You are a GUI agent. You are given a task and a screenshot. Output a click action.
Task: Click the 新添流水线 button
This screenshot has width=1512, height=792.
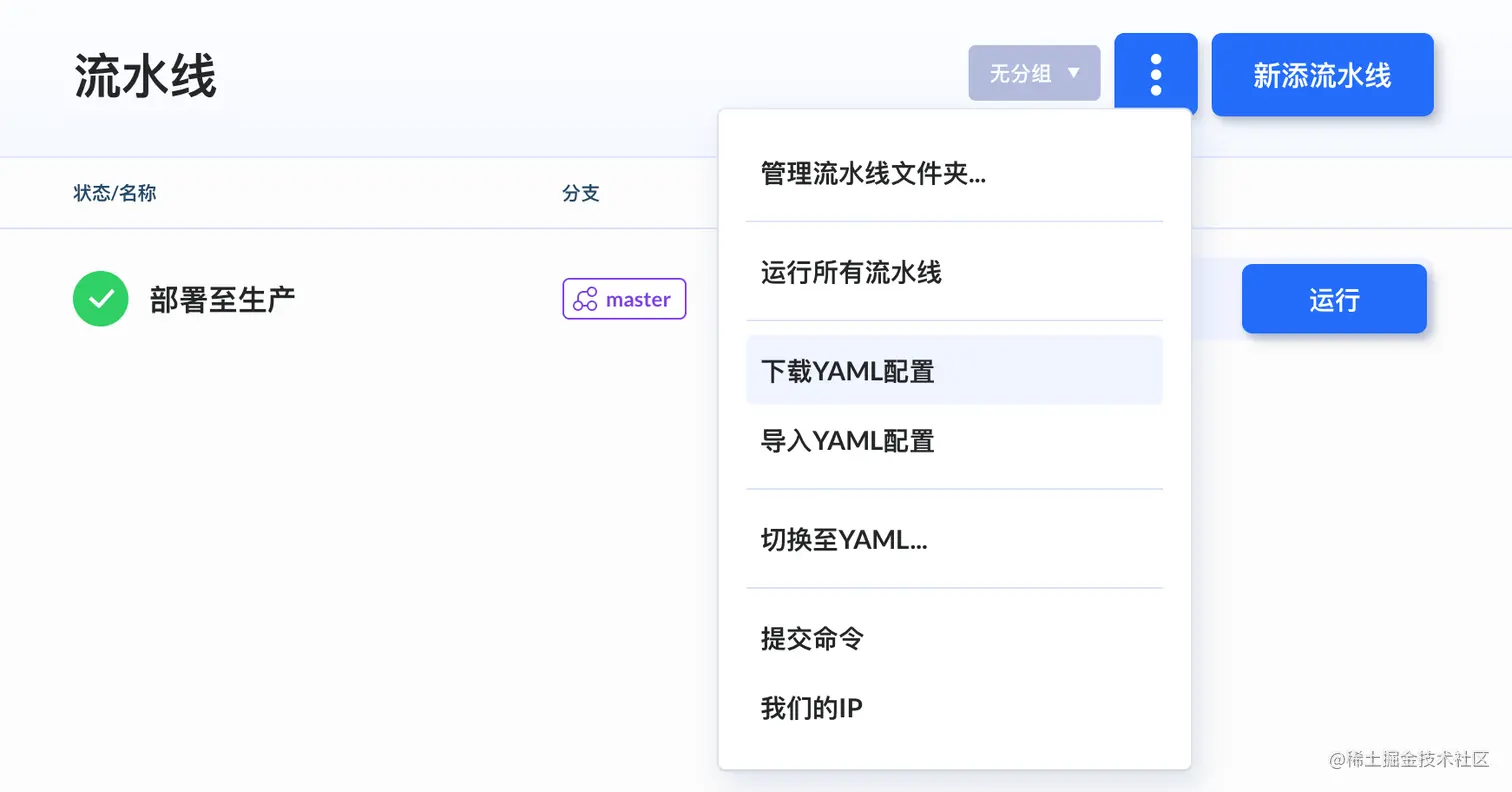(x=1323, y=75)
